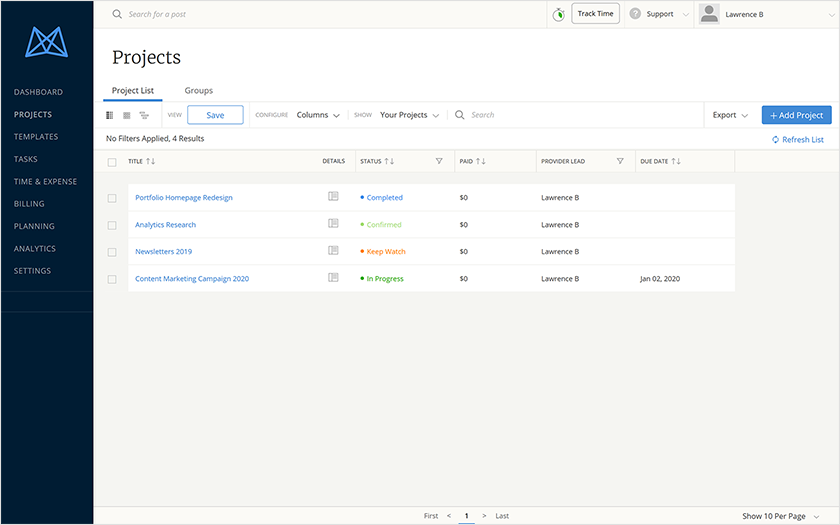Expand the Export dropdown
Screen dimensions: 840x525
point(730,115)
